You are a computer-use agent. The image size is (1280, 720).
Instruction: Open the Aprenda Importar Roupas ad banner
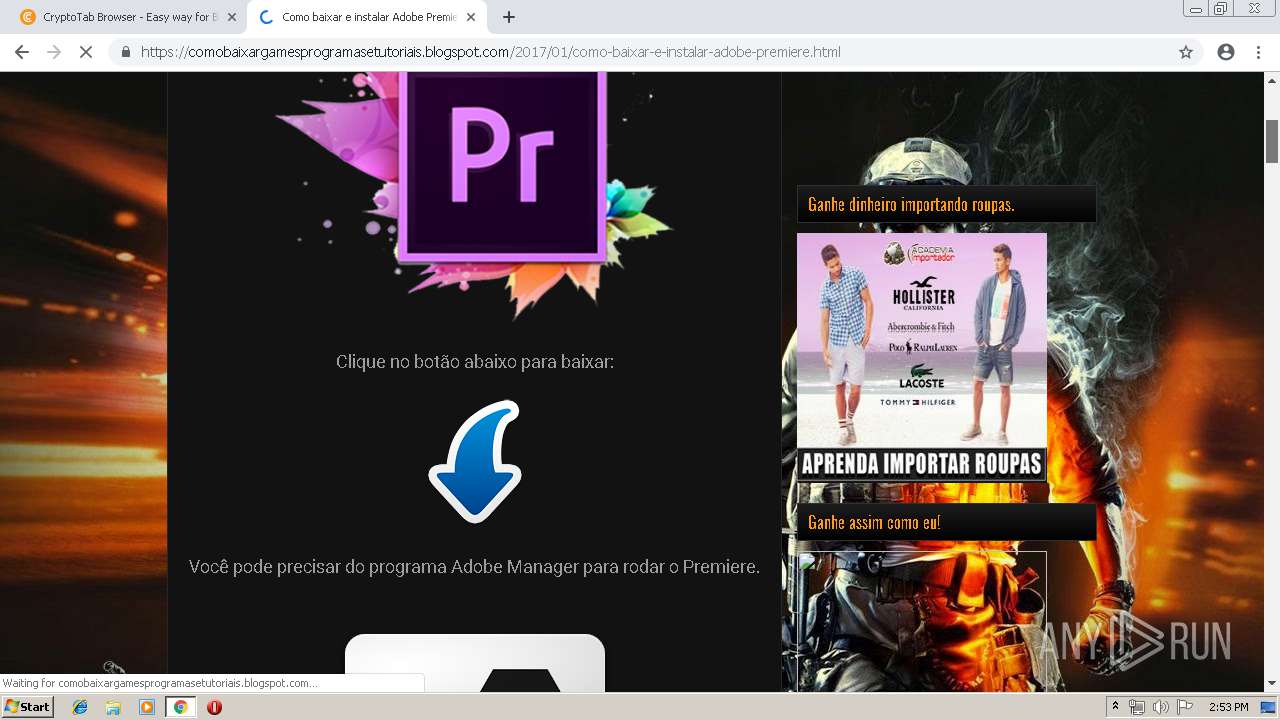coord(922,357)
